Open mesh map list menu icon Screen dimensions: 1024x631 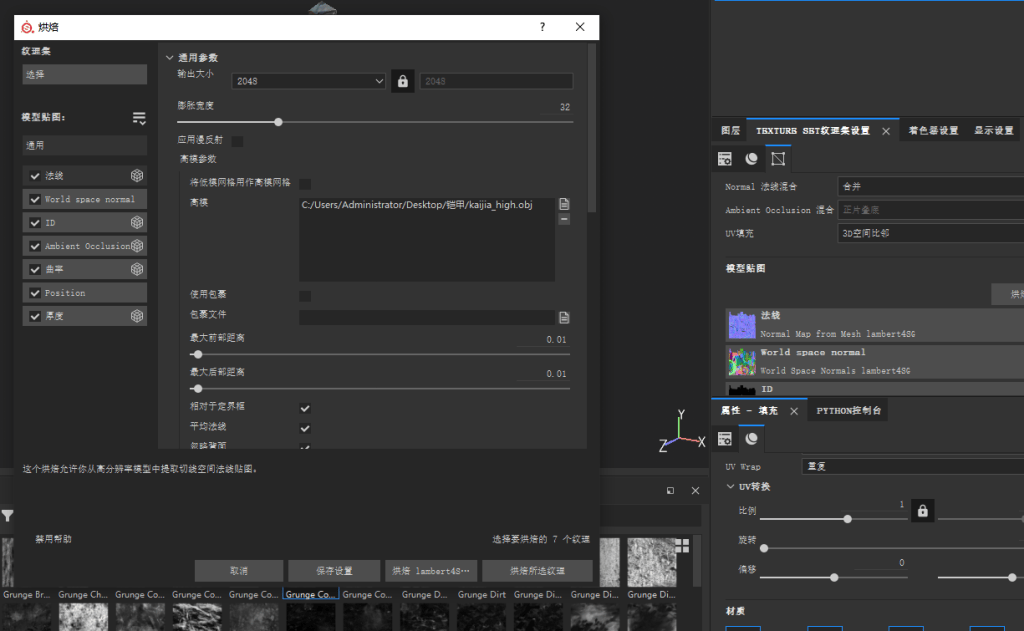[139, 118]
